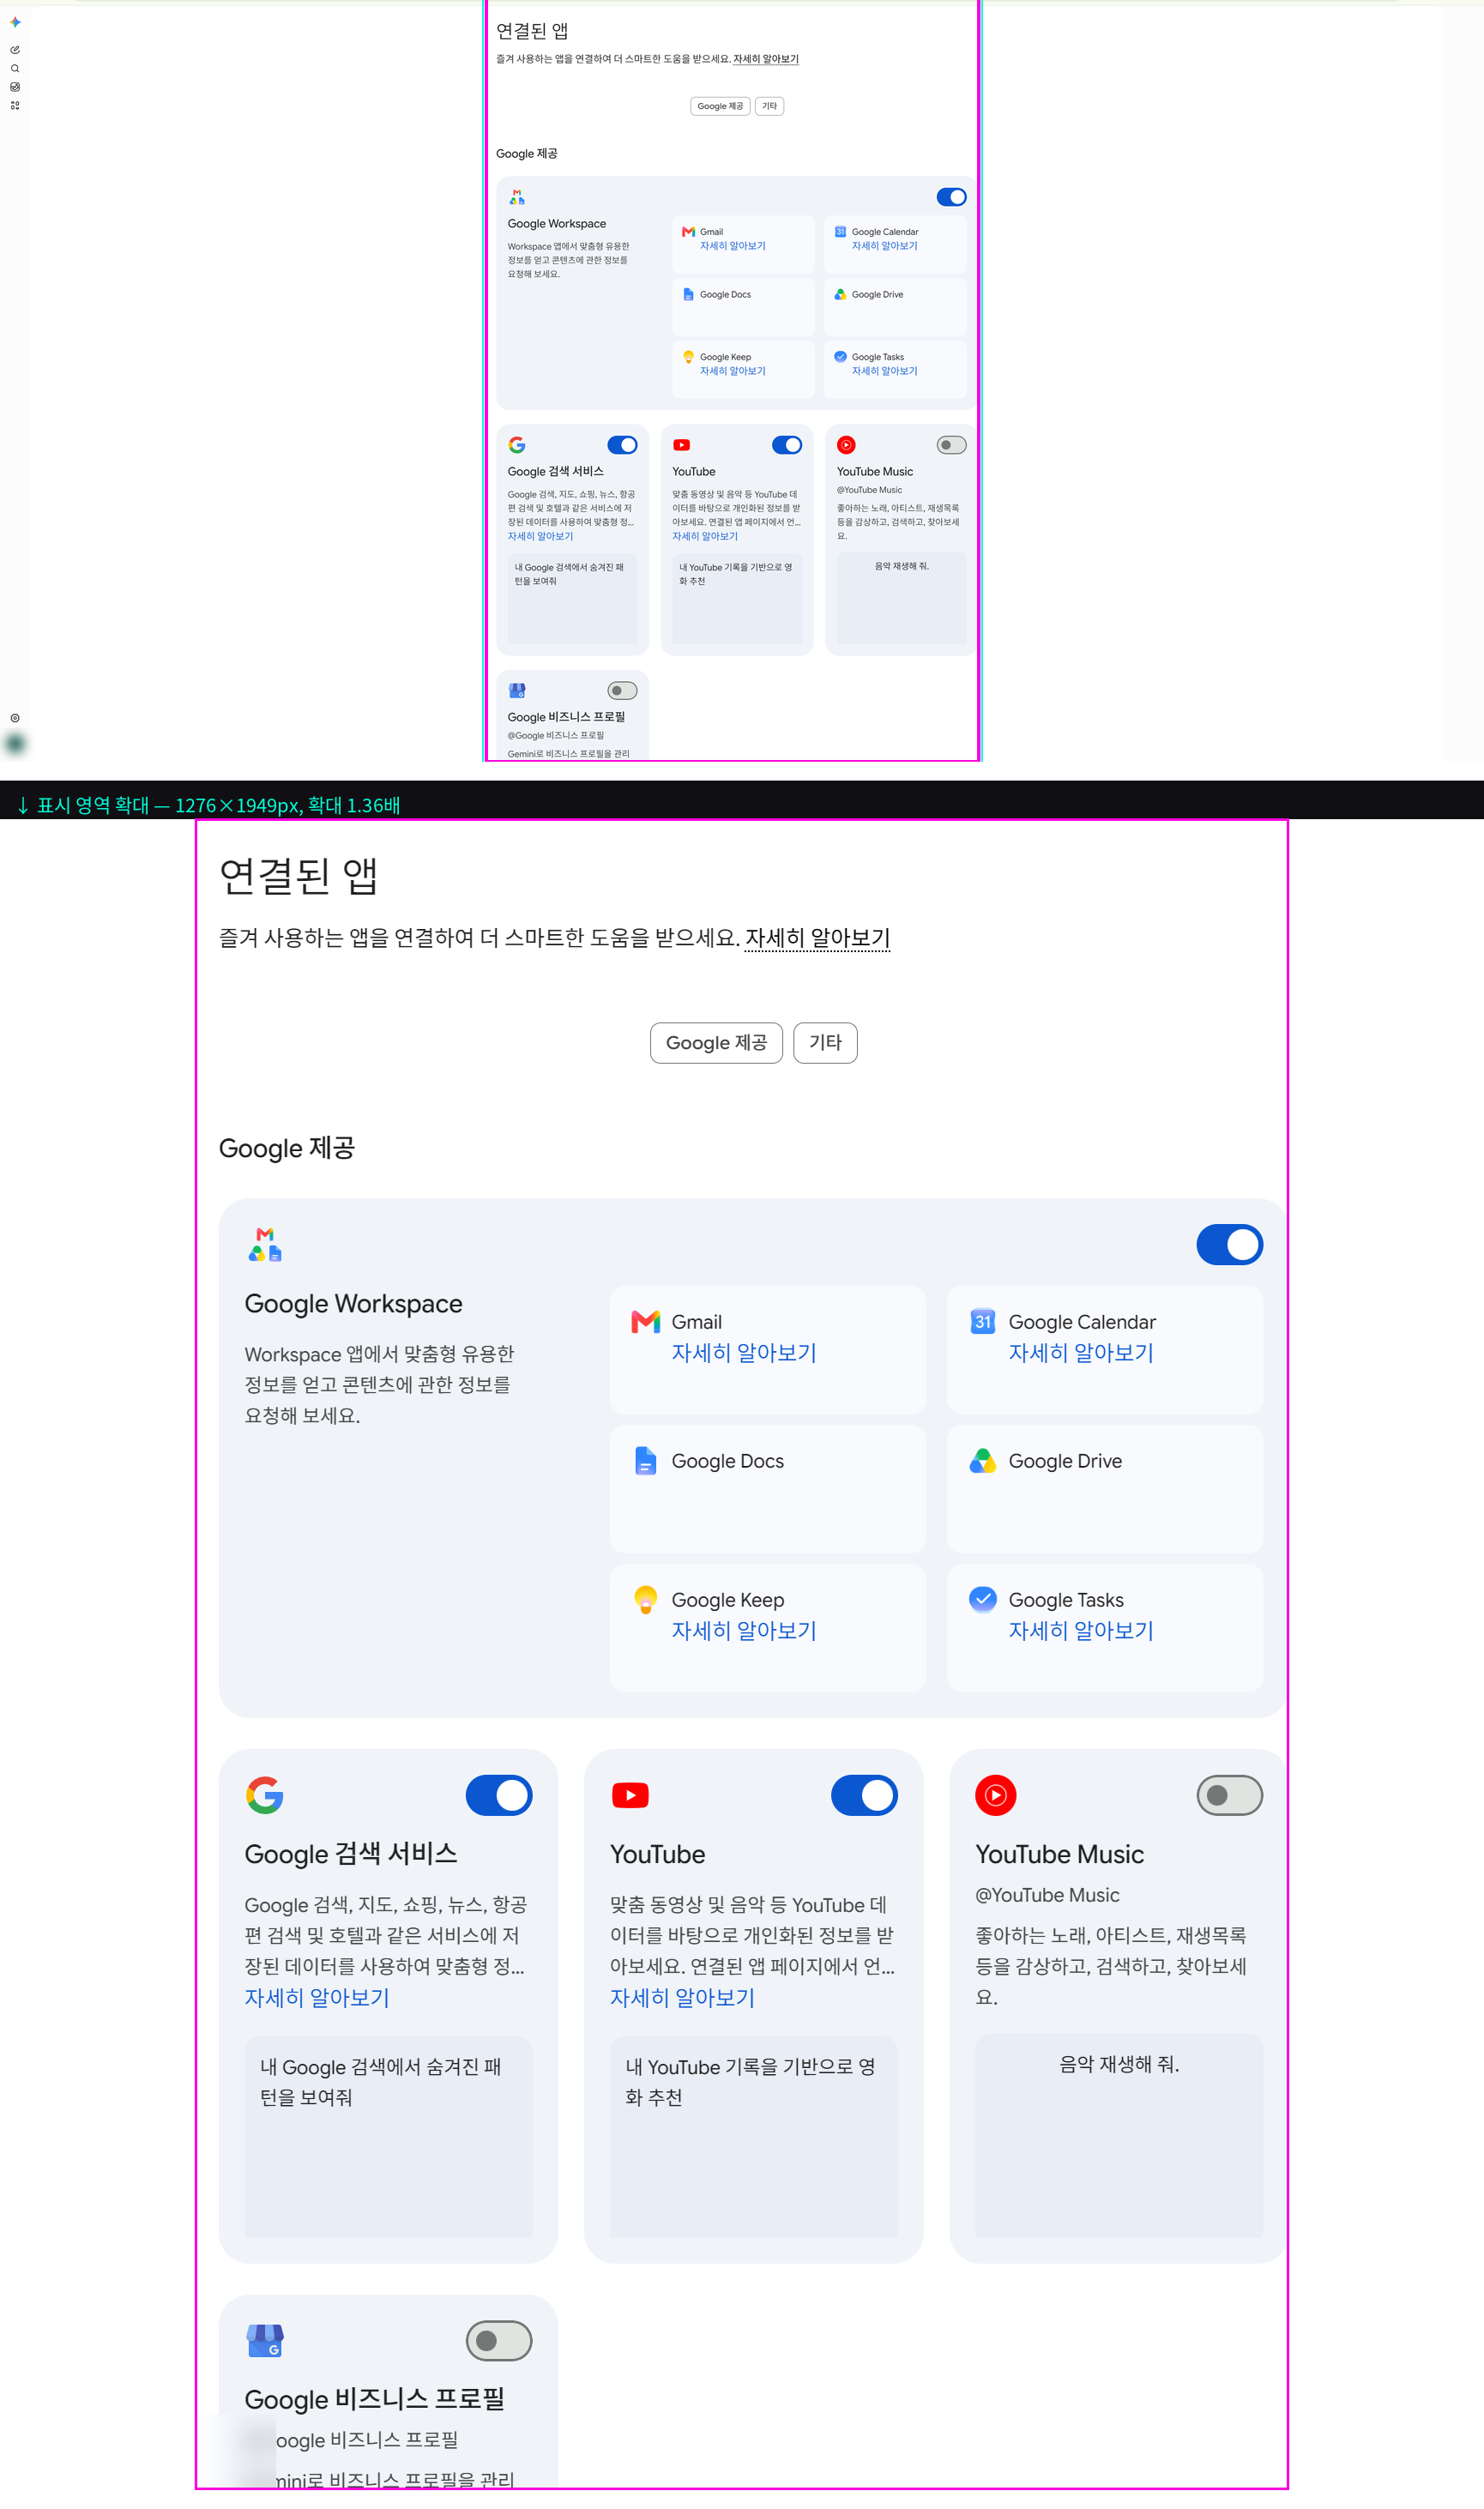Click the Google Docs icon in the enlarged view
The height and width of the screenshot is (2509, 1484).
[646, 1460]
